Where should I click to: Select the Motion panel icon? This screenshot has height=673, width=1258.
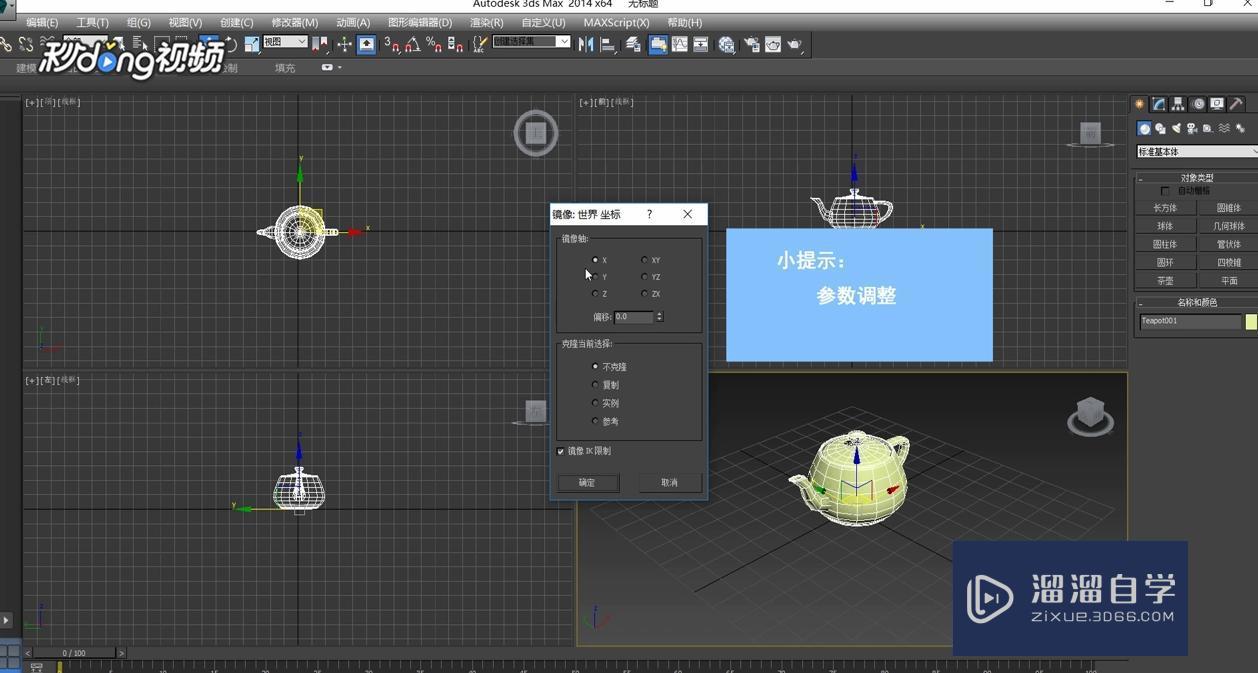1198,103
